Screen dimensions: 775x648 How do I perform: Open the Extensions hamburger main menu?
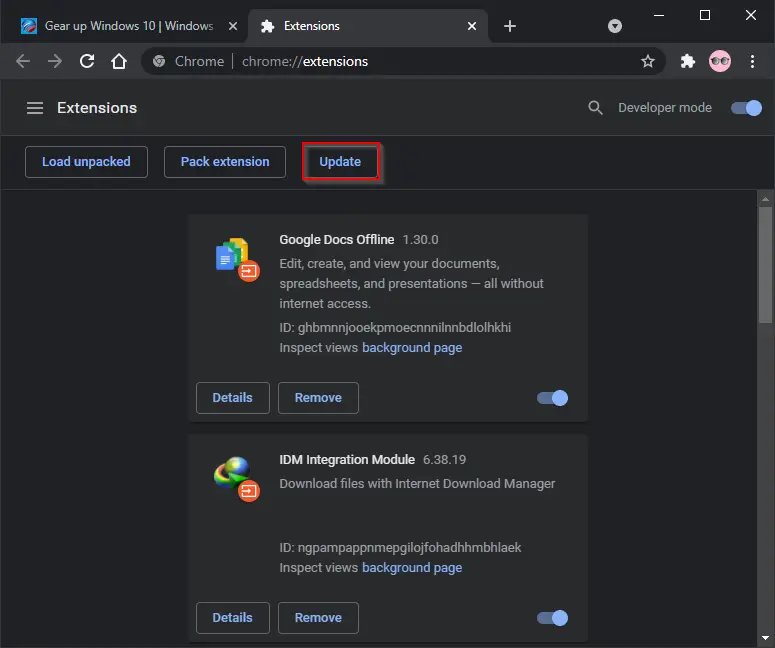coord(35,108)
